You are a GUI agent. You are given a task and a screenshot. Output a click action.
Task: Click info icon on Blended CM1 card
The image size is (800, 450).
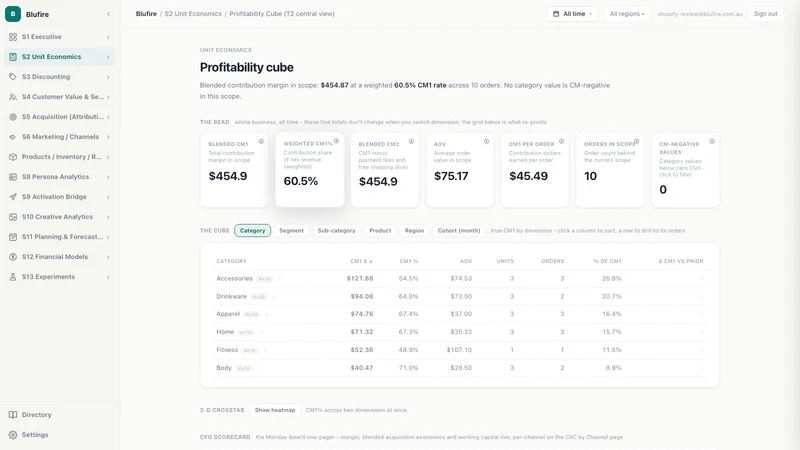click(x=261, y=141)
